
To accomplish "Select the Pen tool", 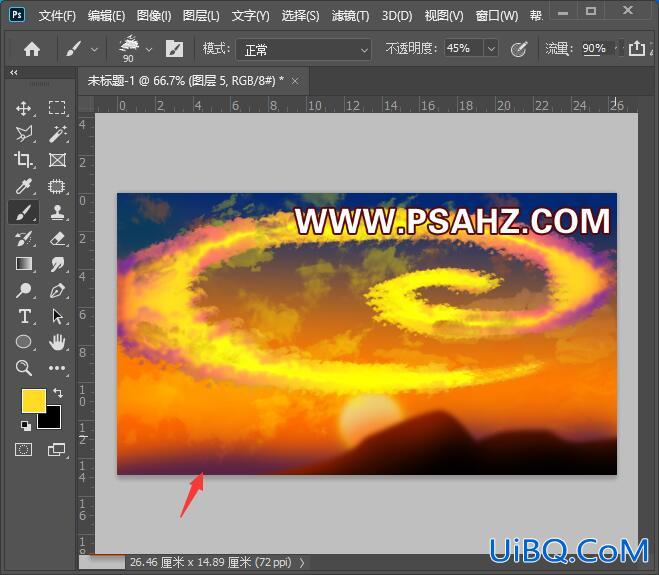I will pyautogui.click(x=58, y=290).
